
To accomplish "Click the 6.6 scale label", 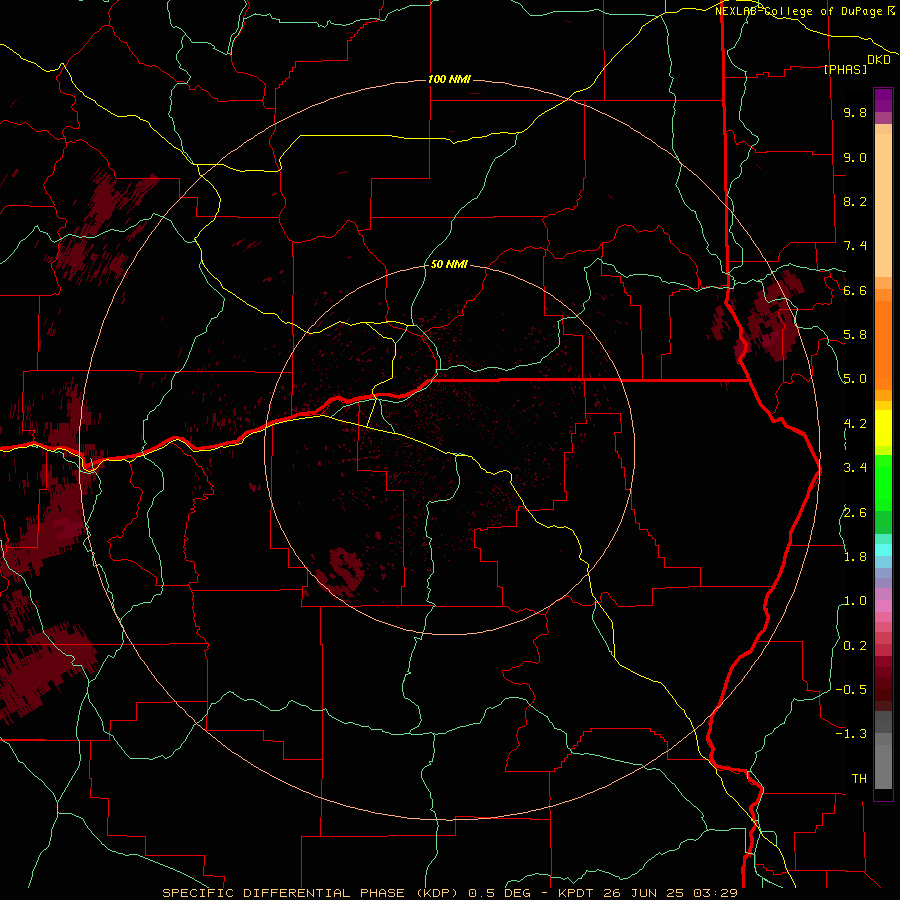I will pyautogui.click(x=855, y=290).
